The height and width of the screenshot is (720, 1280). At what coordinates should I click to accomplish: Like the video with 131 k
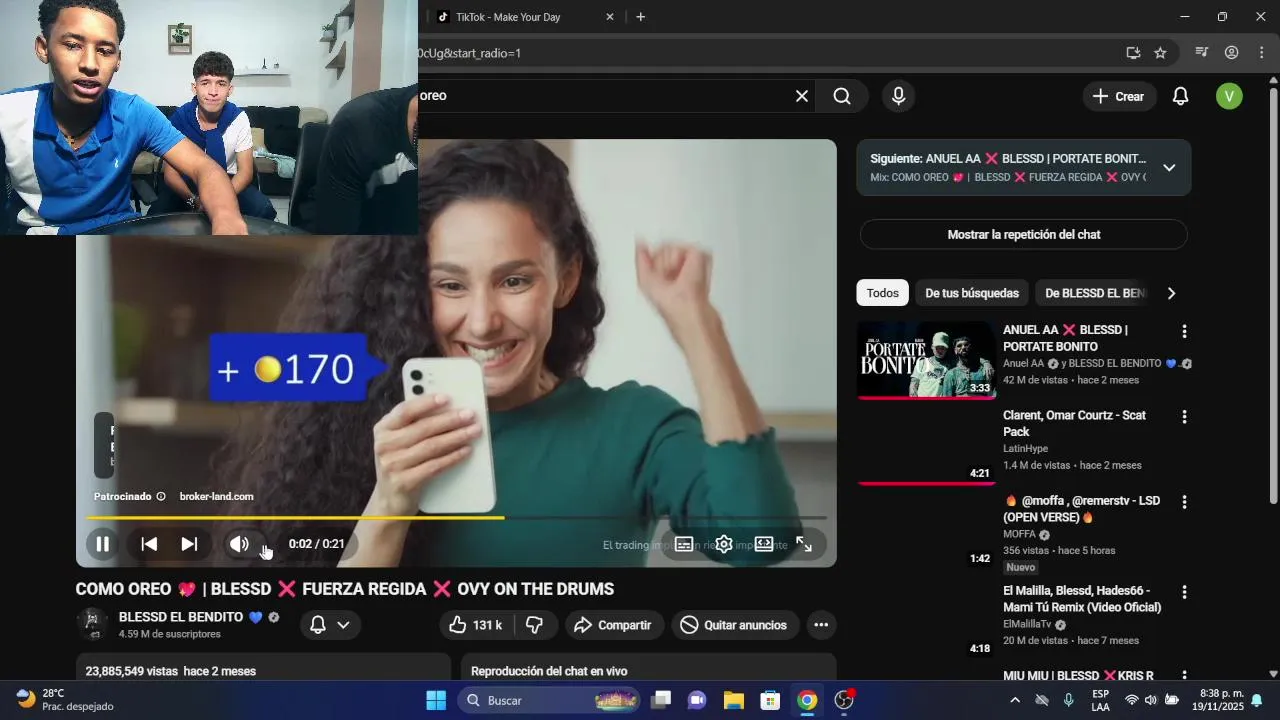coord(478,625)
